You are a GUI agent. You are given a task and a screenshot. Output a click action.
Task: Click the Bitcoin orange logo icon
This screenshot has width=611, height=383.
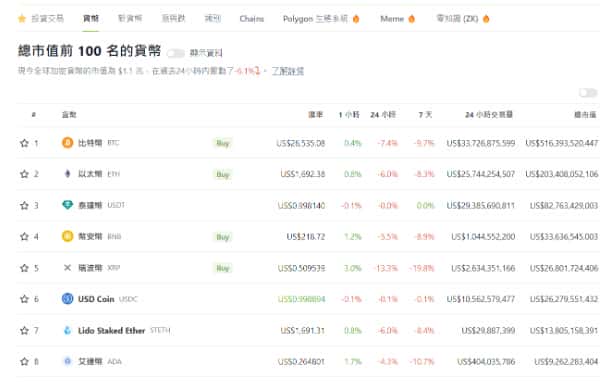67,143
